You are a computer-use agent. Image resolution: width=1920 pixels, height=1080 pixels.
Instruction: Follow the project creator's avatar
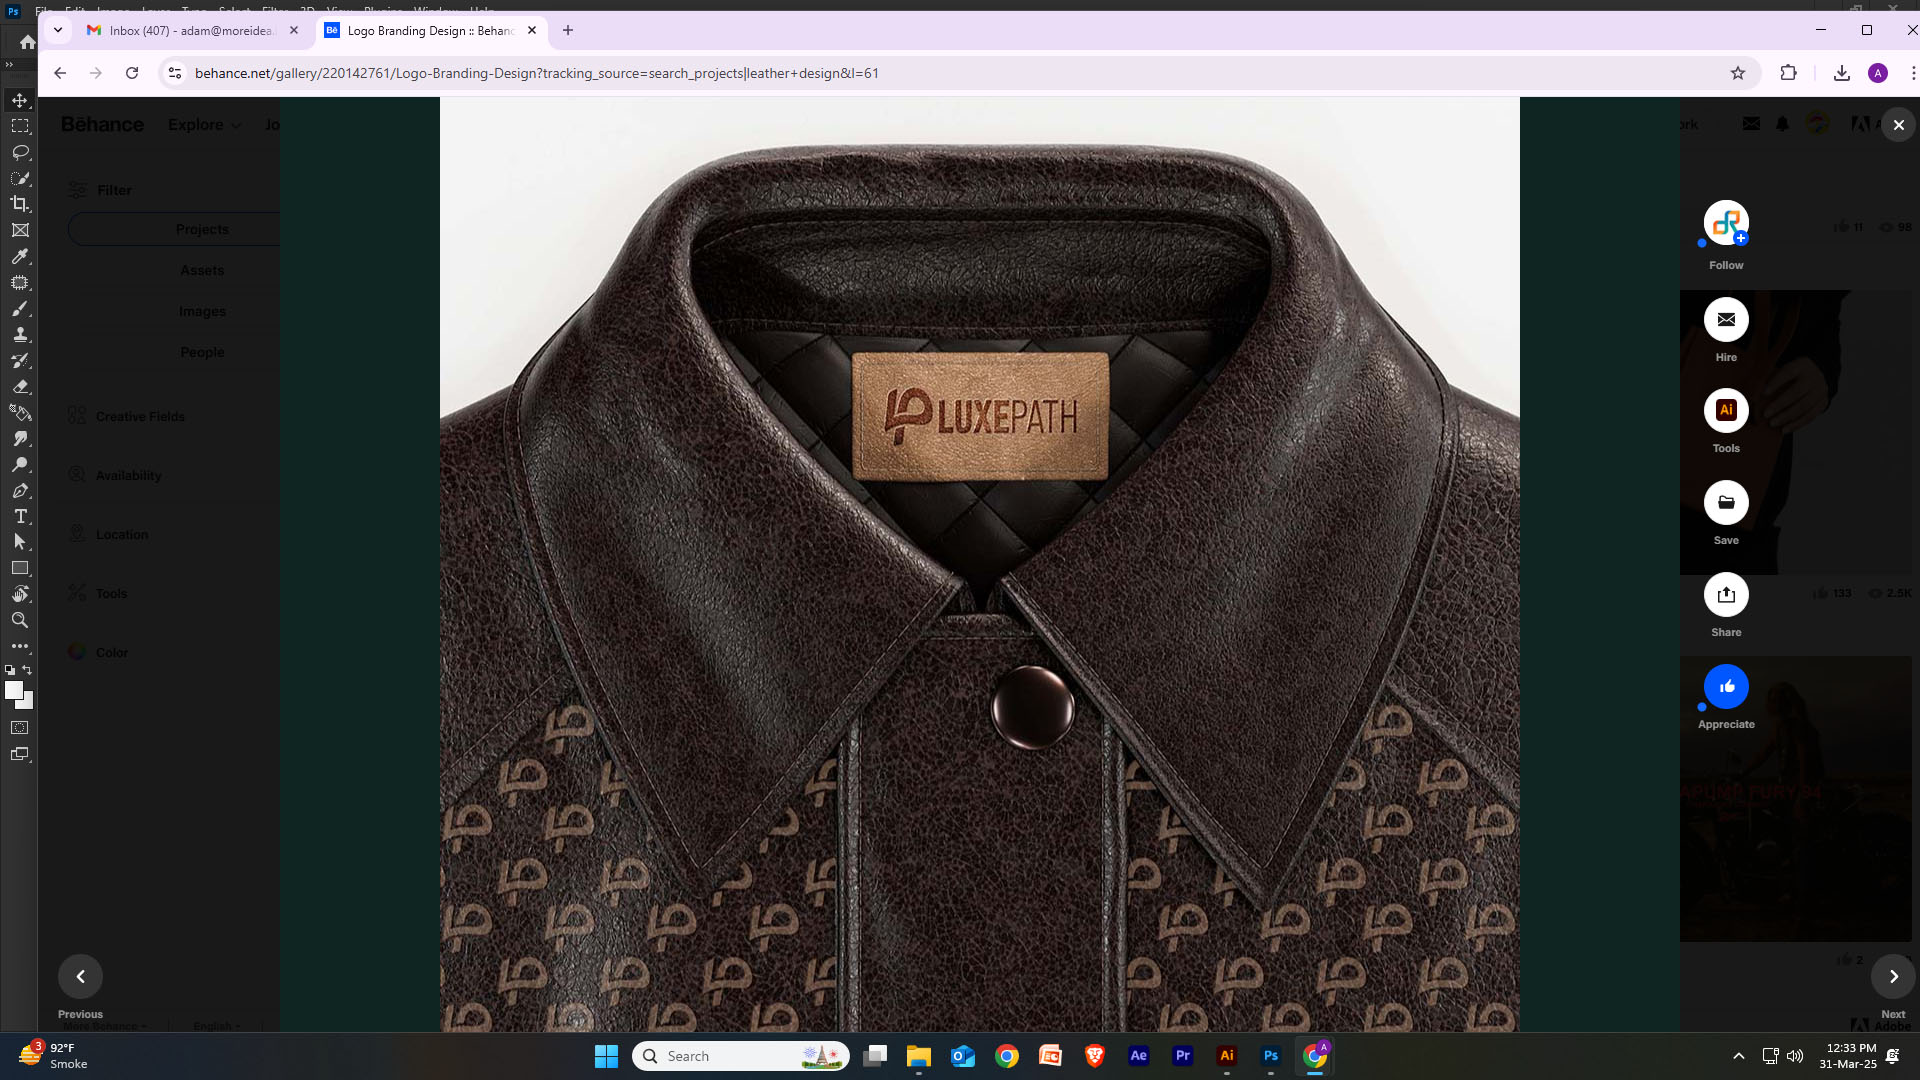point(1726,223)
